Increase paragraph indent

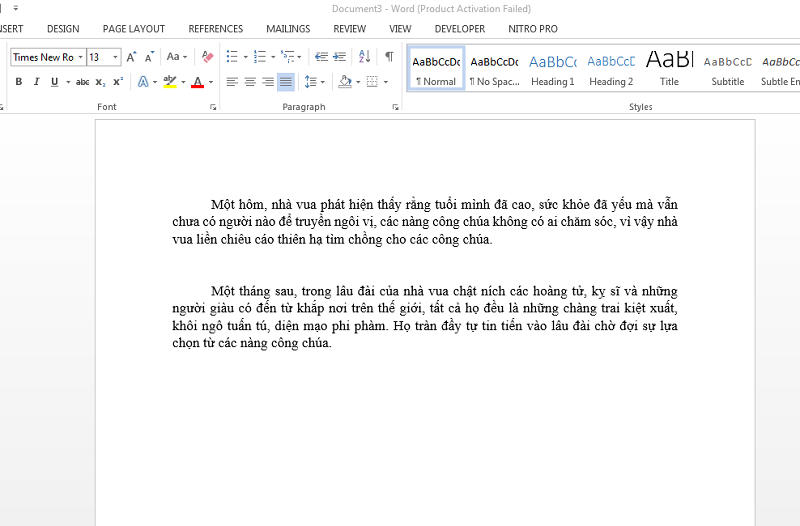click(x=339, y=57)
